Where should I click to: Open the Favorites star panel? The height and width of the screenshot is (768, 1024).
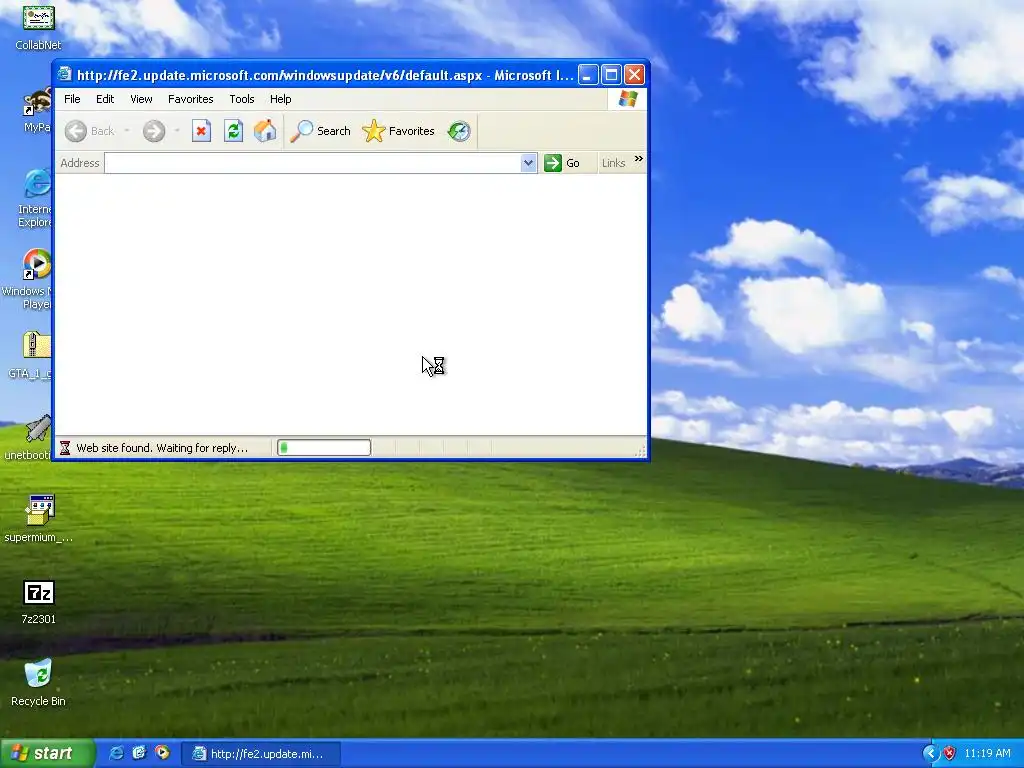[398, 131]
